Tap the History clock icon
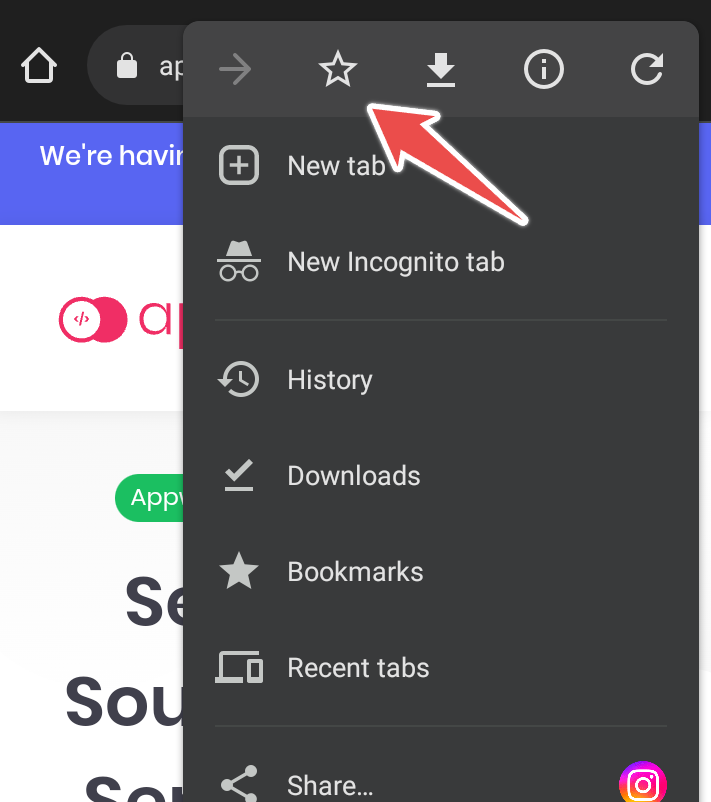Image resolution: width=711 pixels, height=802 pixels. pos(239,380)
